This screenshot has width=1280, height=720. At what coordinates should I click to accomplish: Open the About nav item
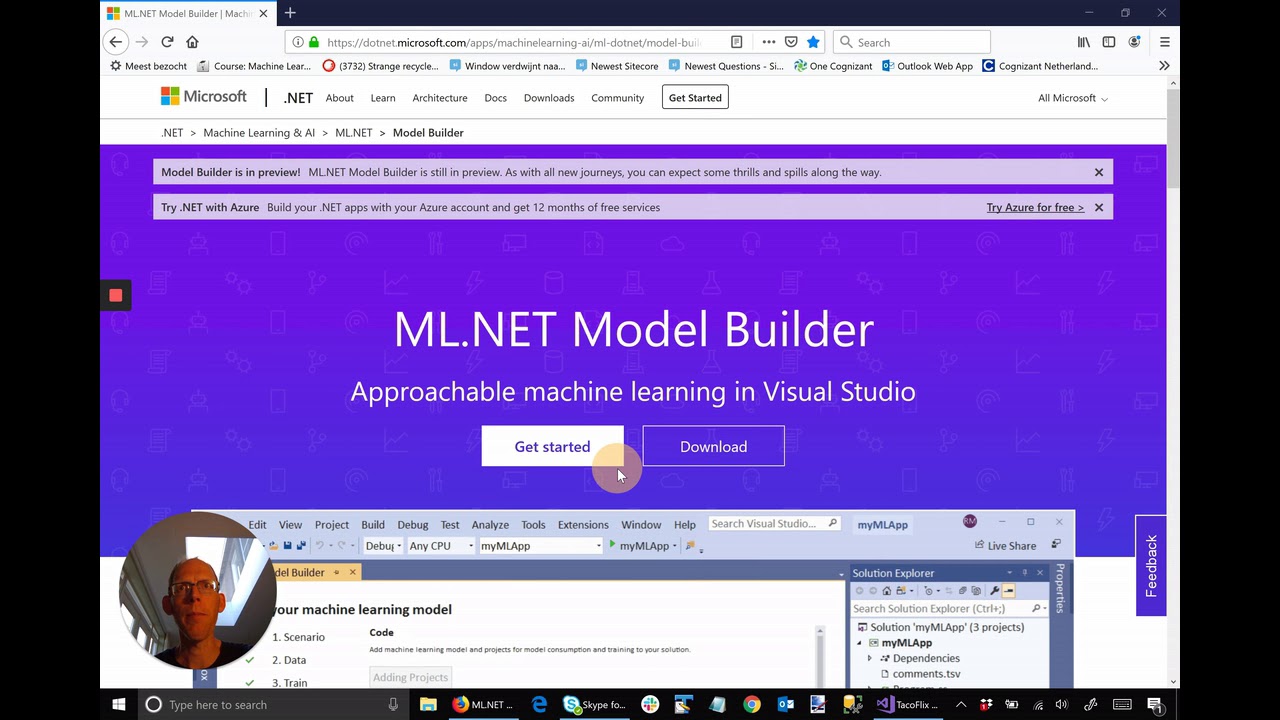click(339, 98)
